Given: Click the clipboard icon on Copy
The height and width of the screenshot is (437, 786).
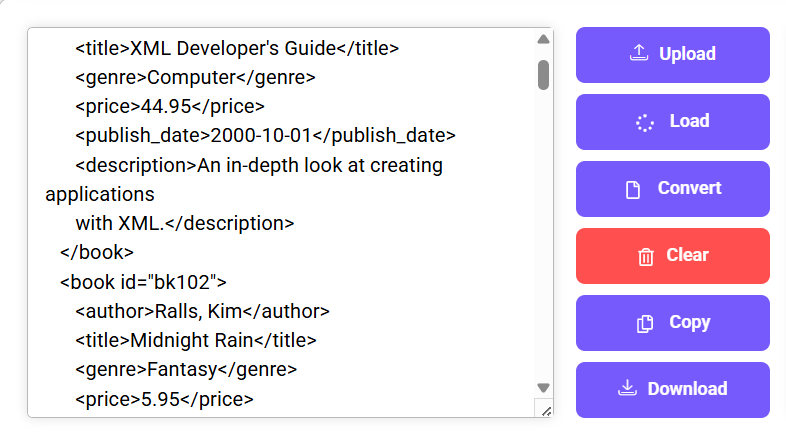Looking at the screenshot, I should (645, 324).
